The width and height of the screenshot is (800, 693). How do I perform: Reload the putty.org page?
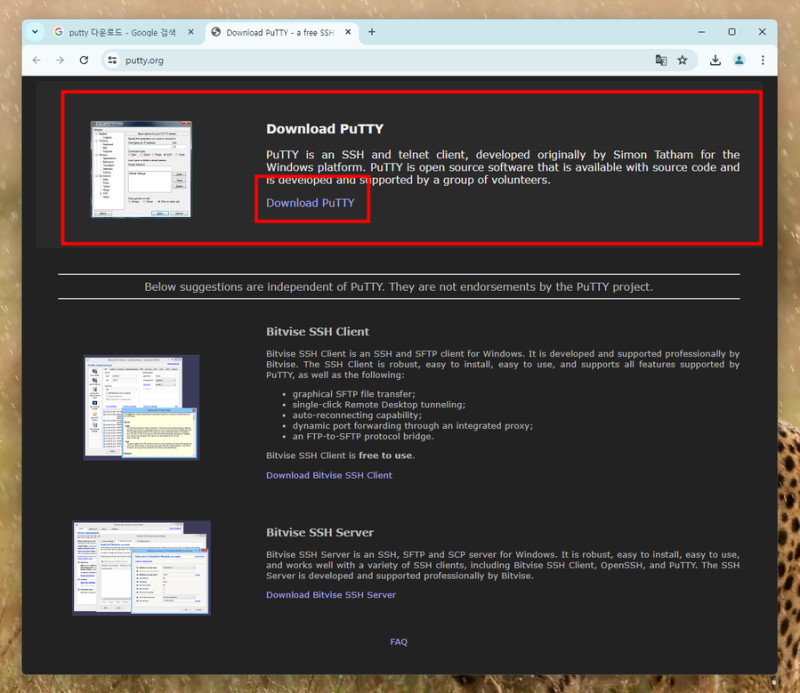[x=84, y=60]
